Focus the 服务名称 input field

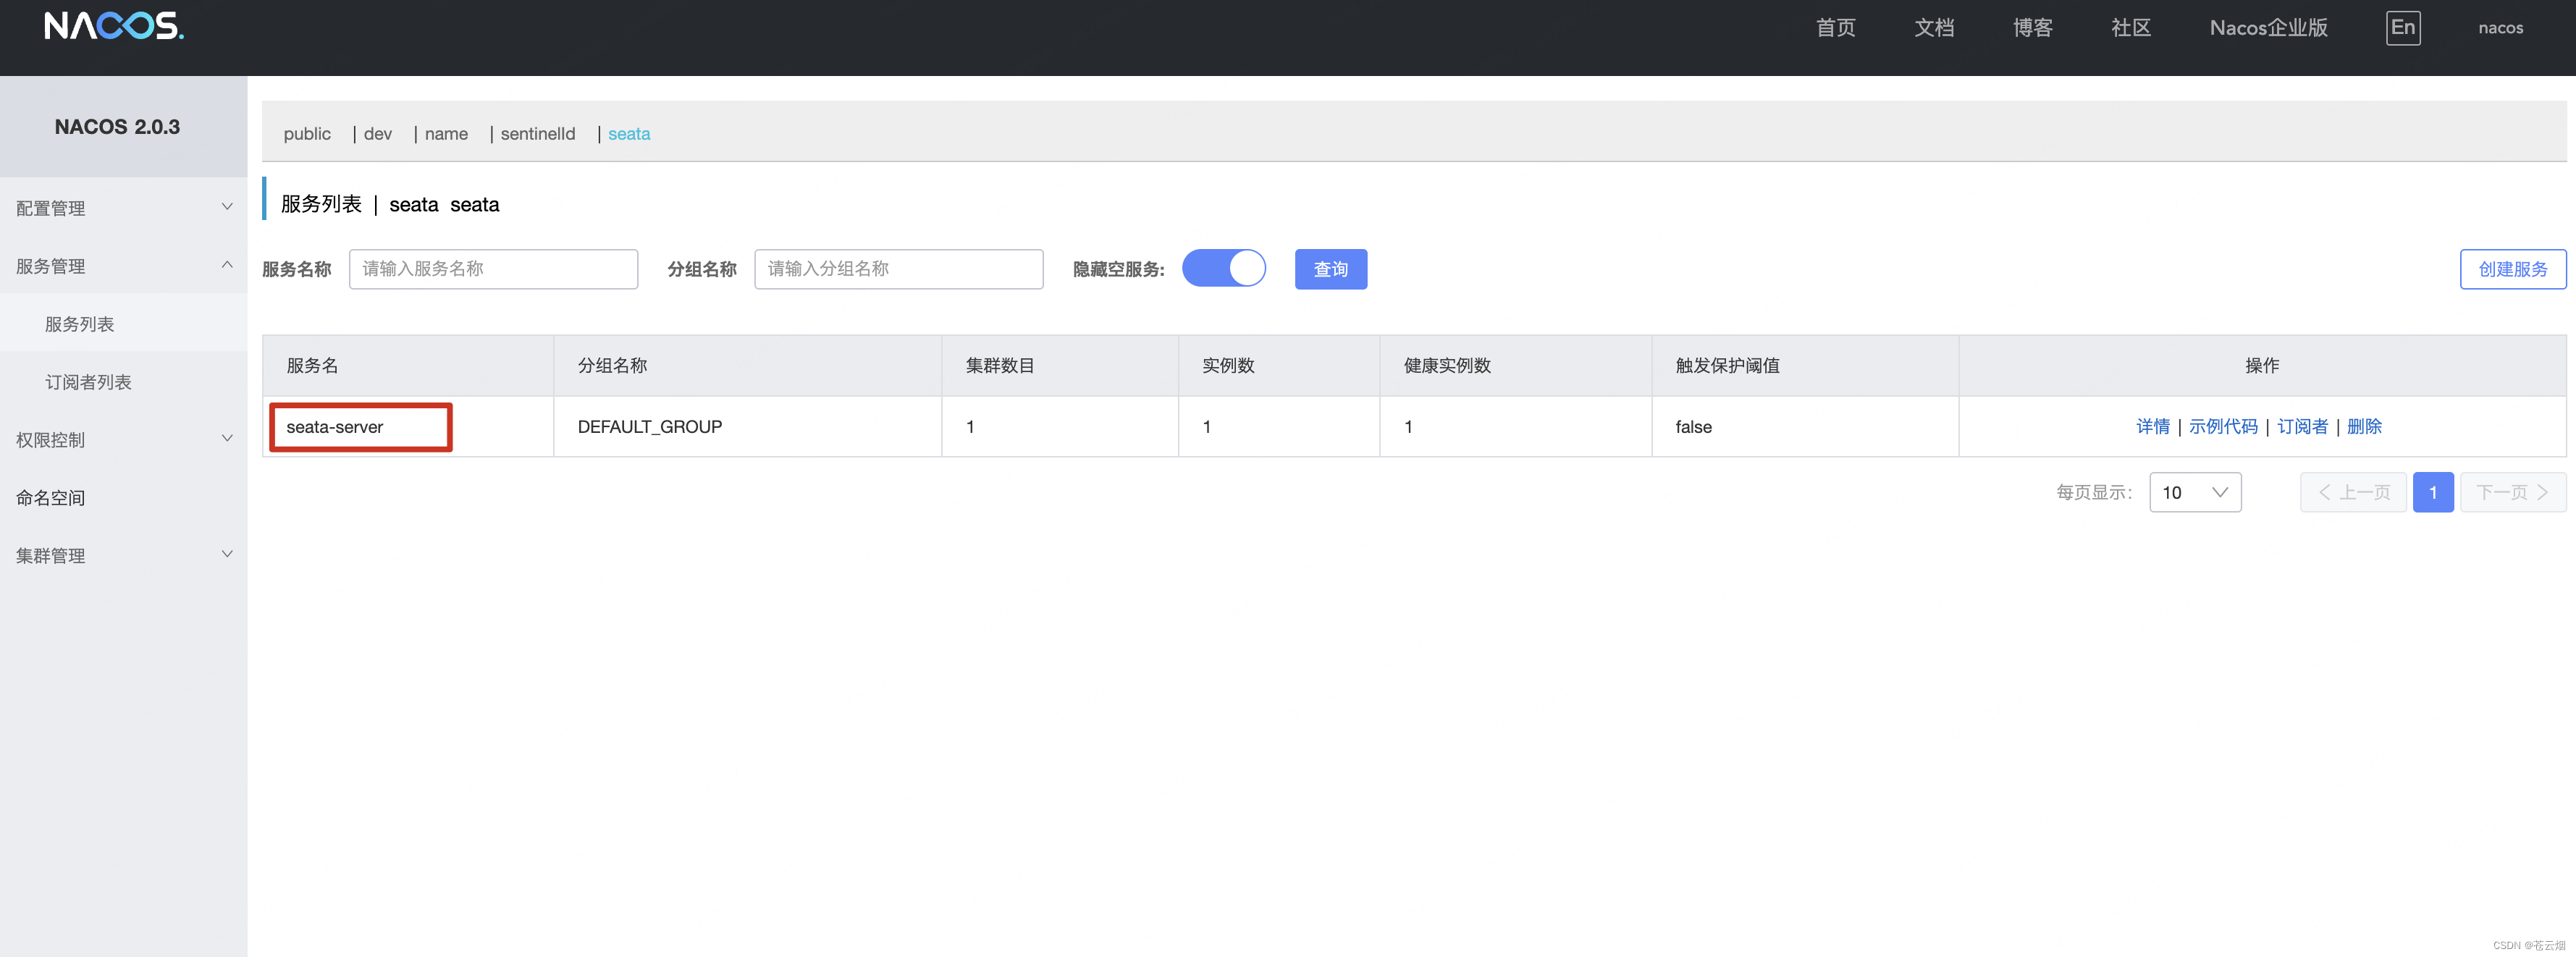[x=493, y=269]
